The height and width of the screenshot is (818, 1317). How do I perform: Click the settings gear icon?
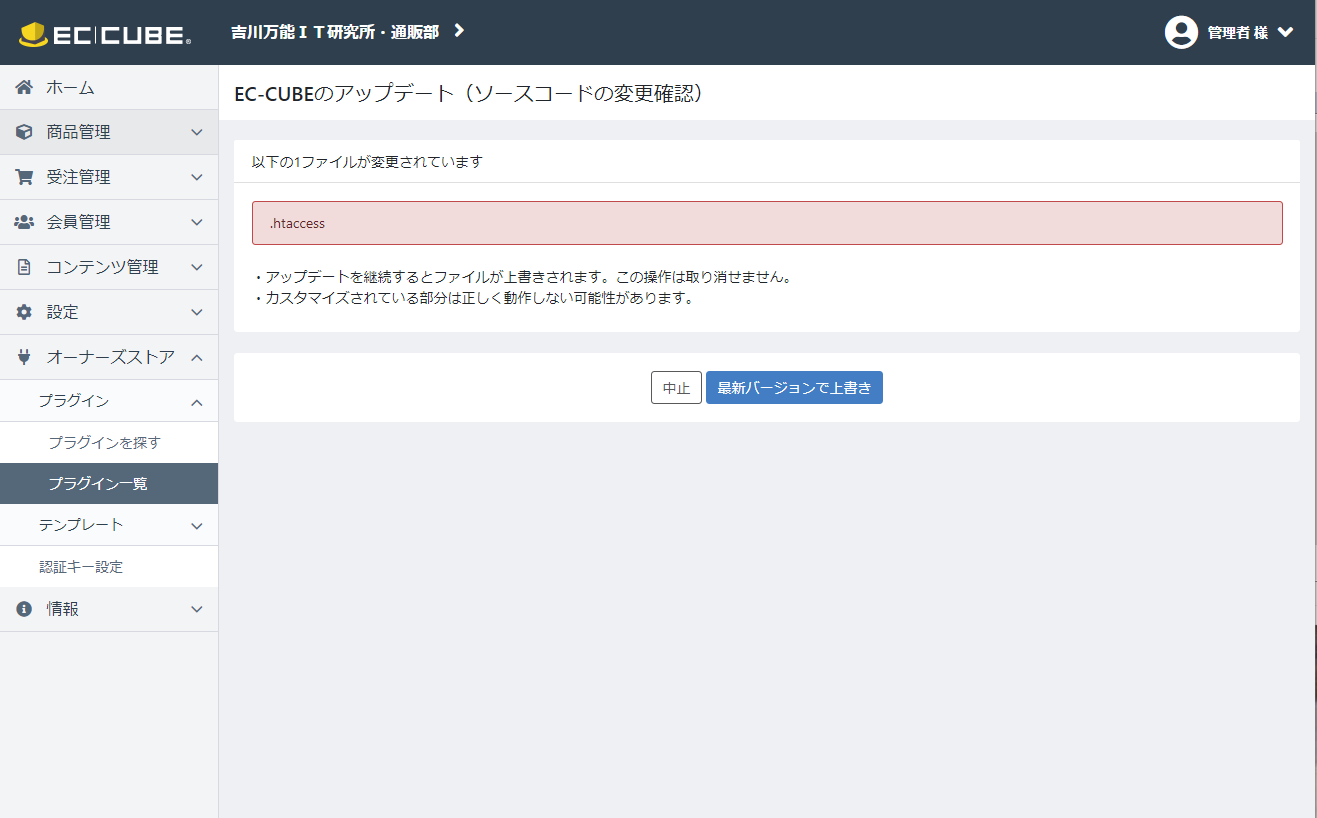25,312
